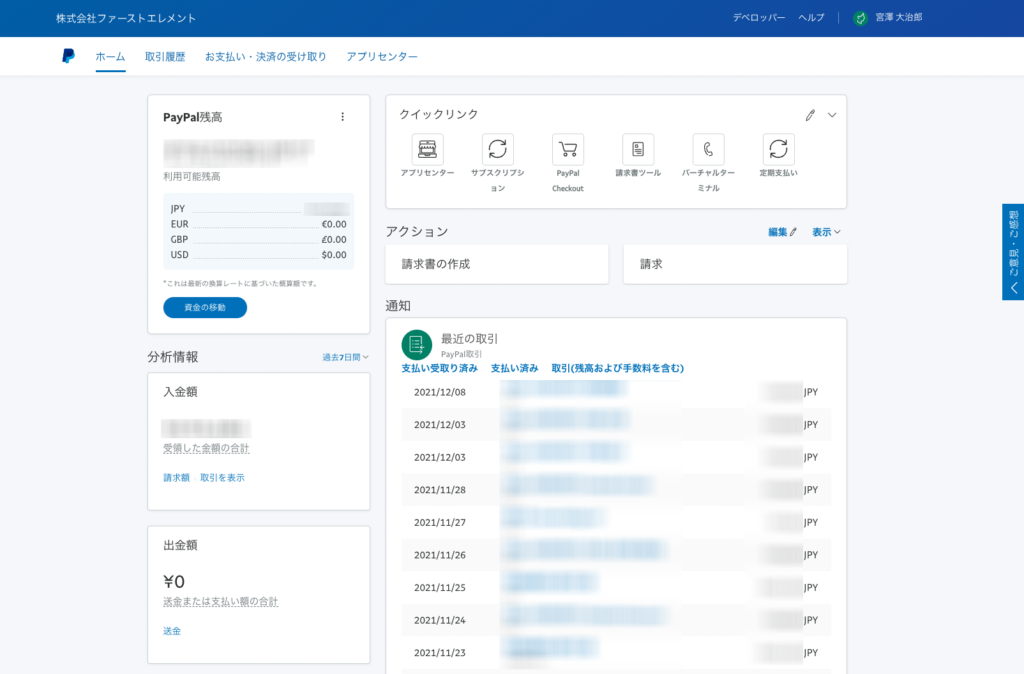Click the 請求書の作成 action card

[497, 265]
